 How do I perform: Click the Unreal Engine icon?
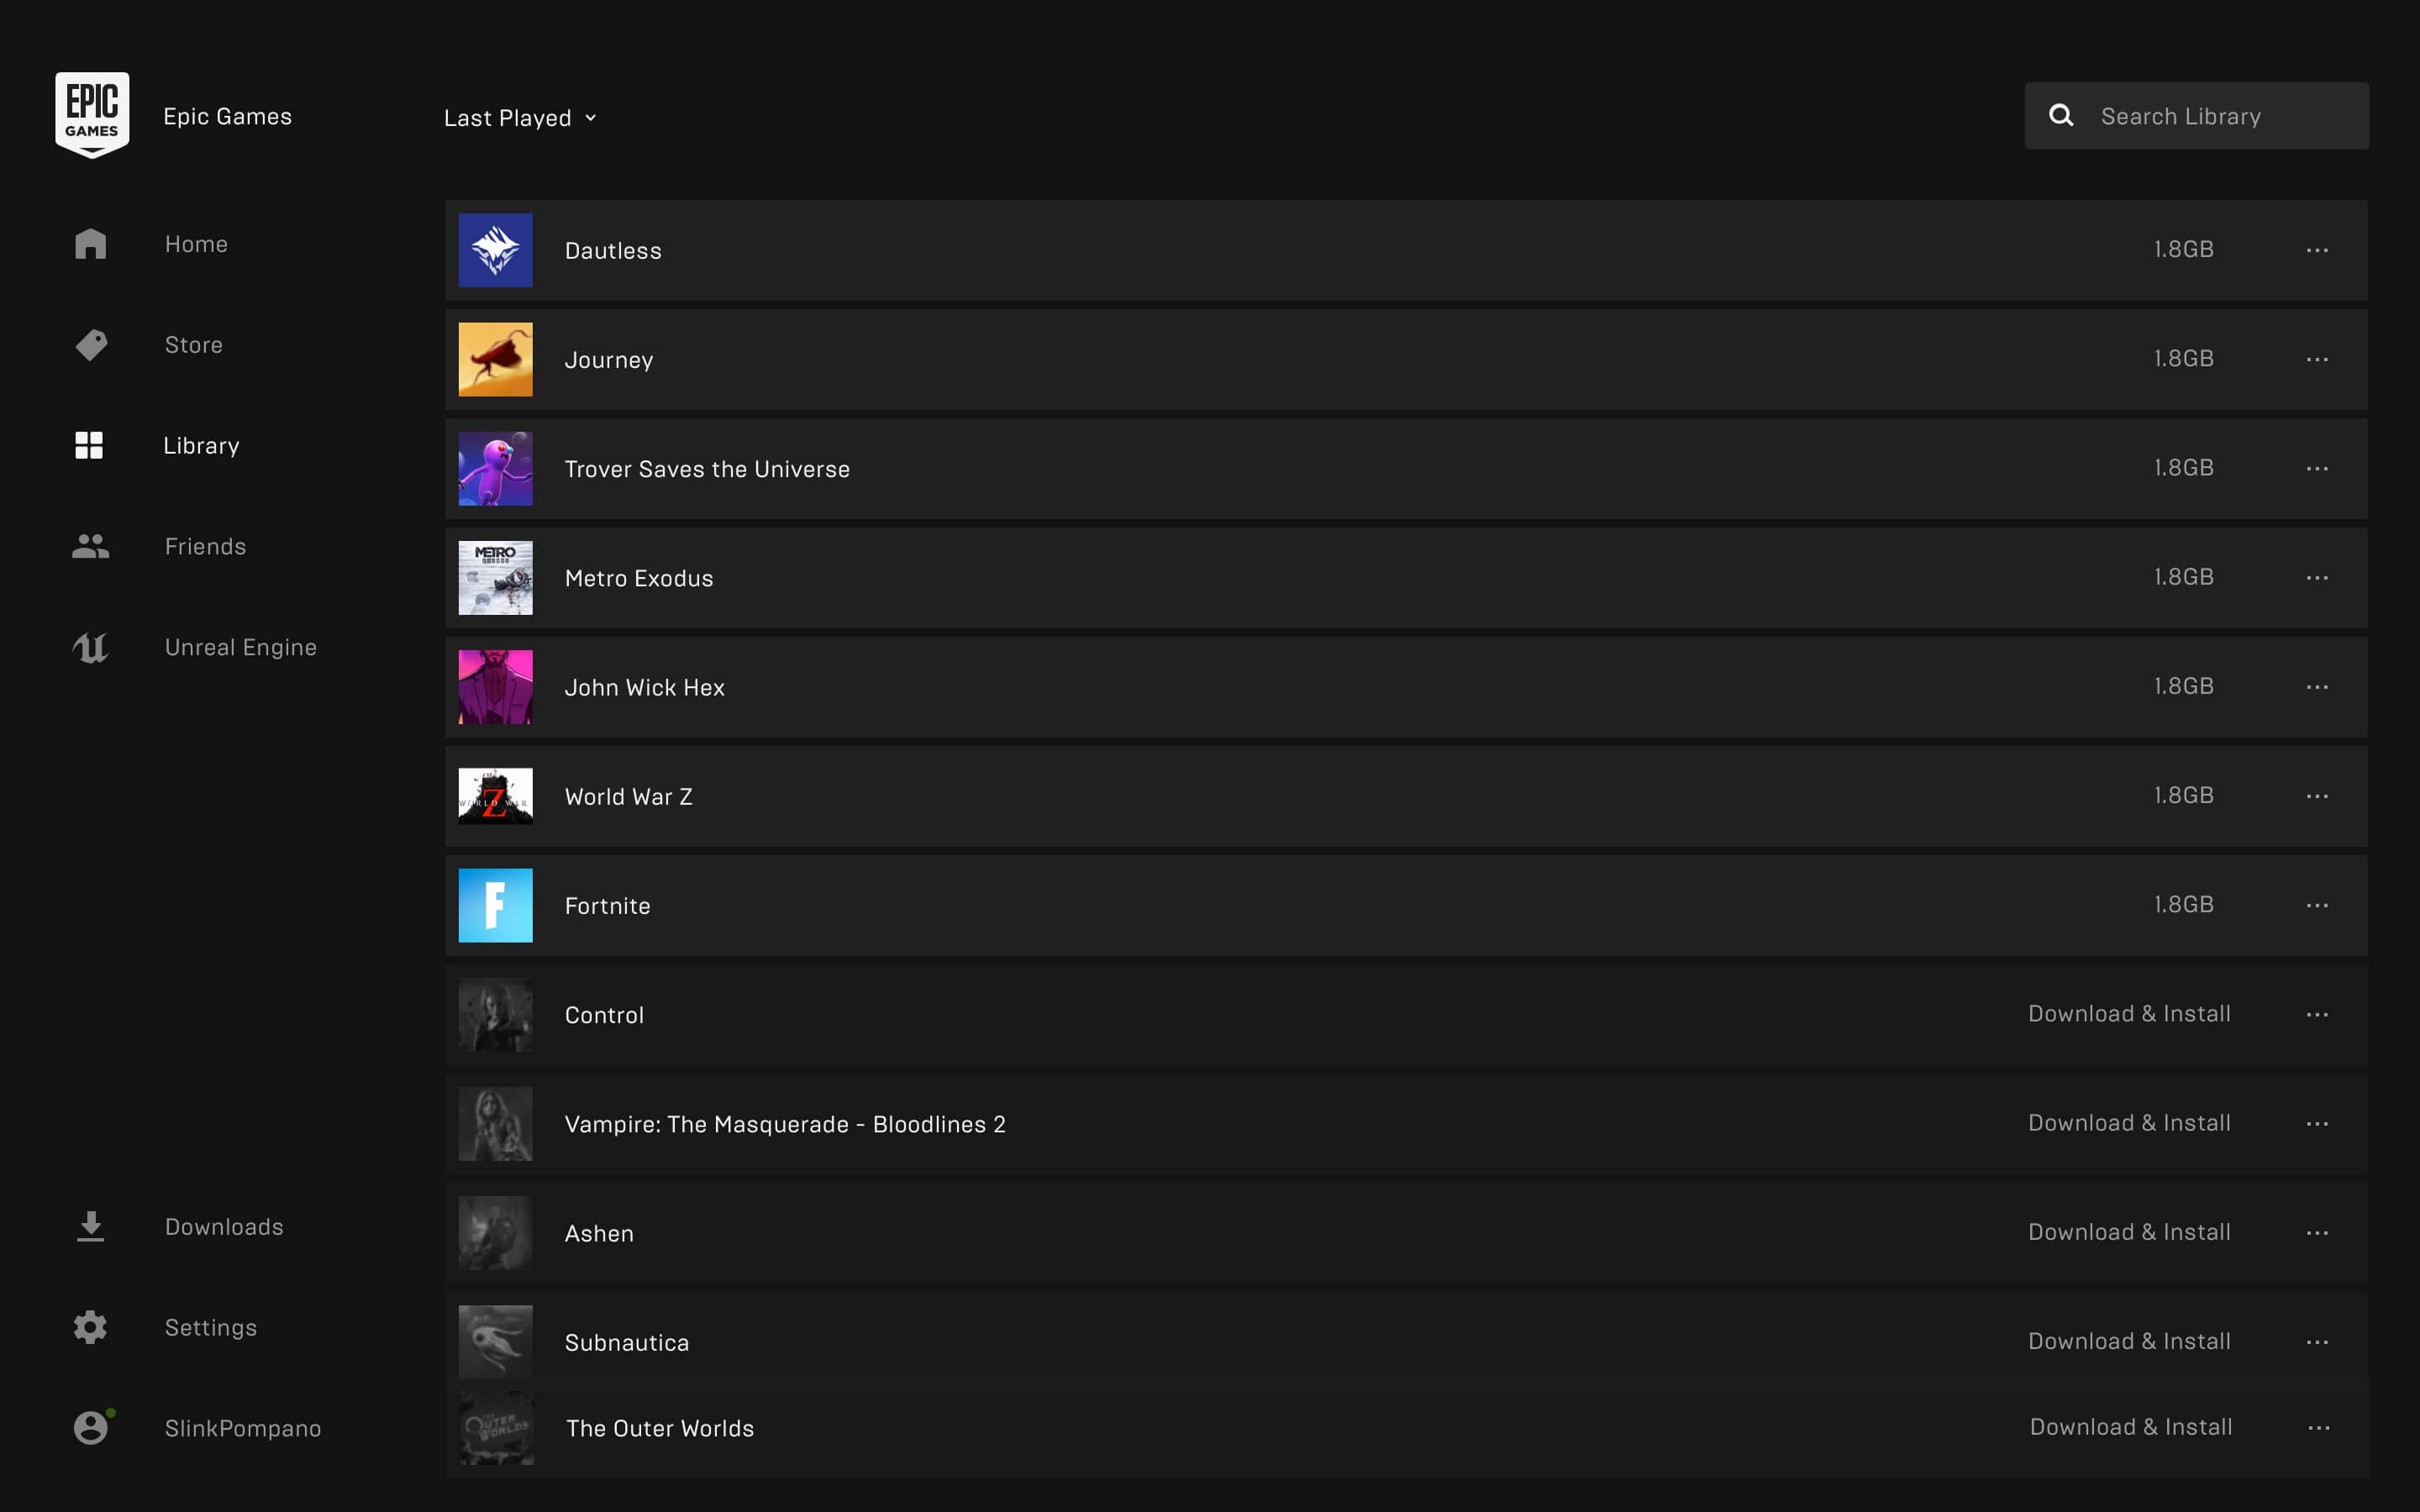(x=89, y=646)
